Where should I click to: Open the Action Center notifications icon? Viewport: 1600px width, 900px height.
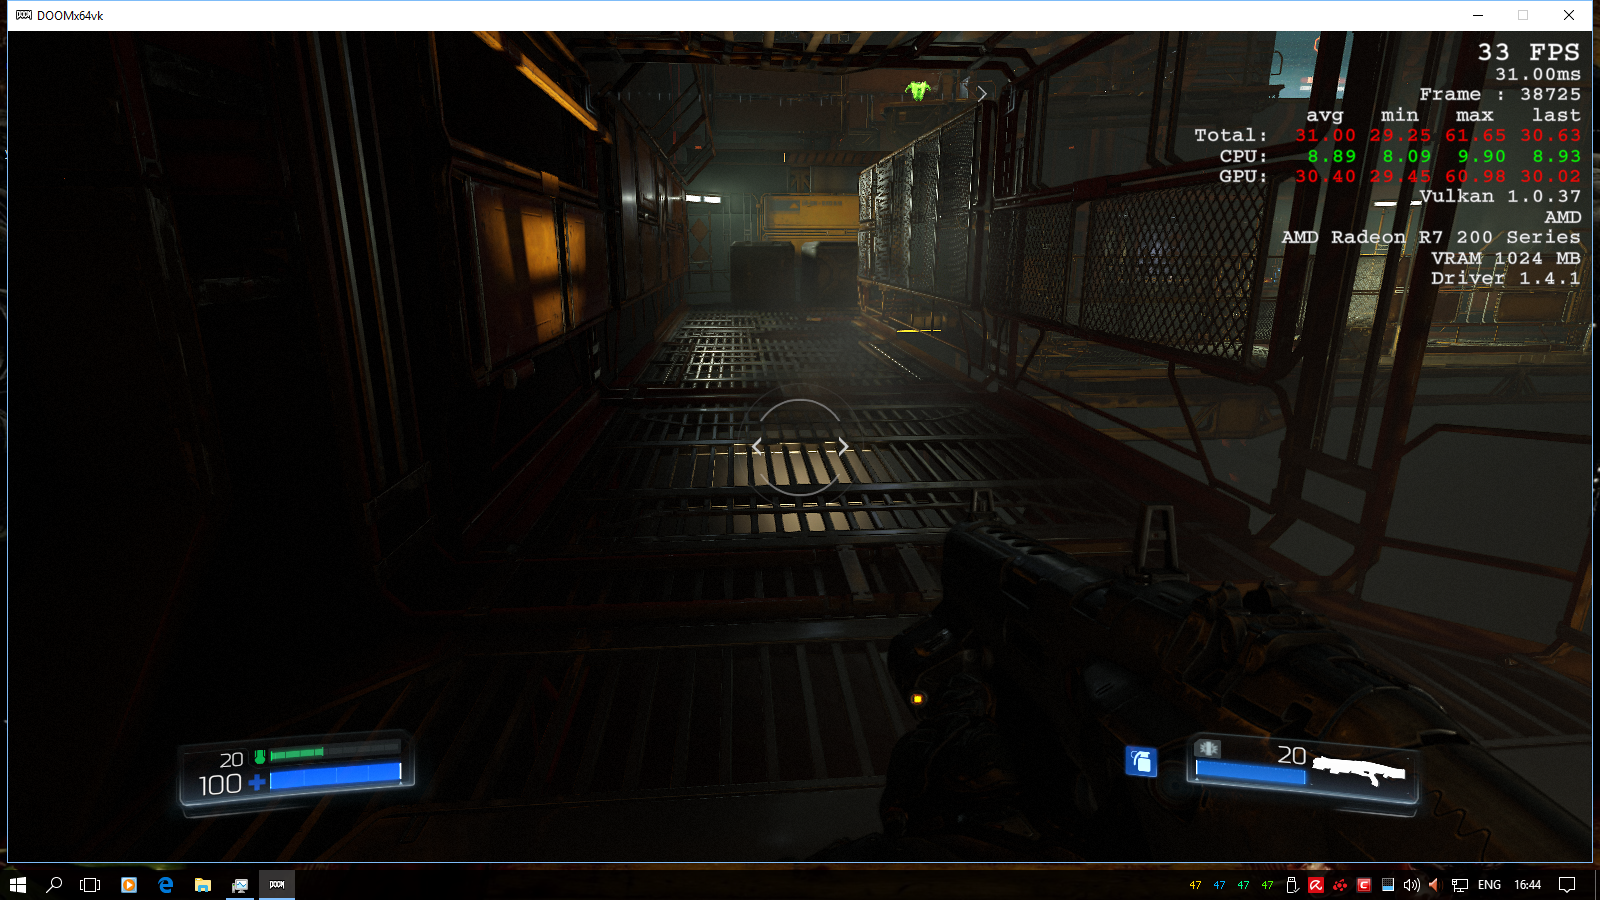tap(1567, 885)
